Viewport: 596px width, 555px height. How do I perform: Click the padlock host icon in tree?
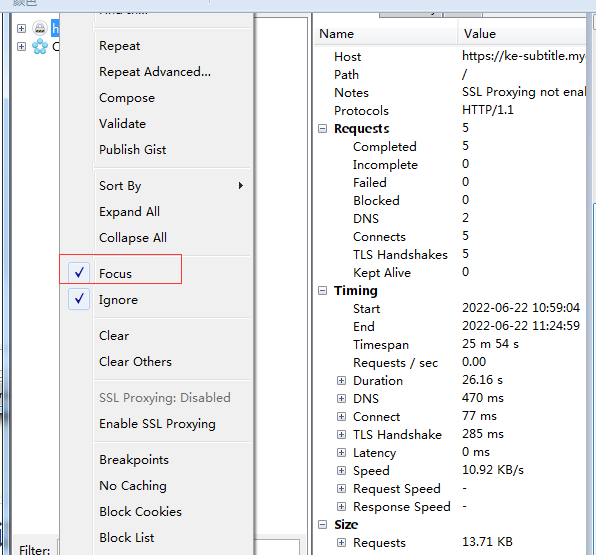pyautogui.click(x=40, y=28)
